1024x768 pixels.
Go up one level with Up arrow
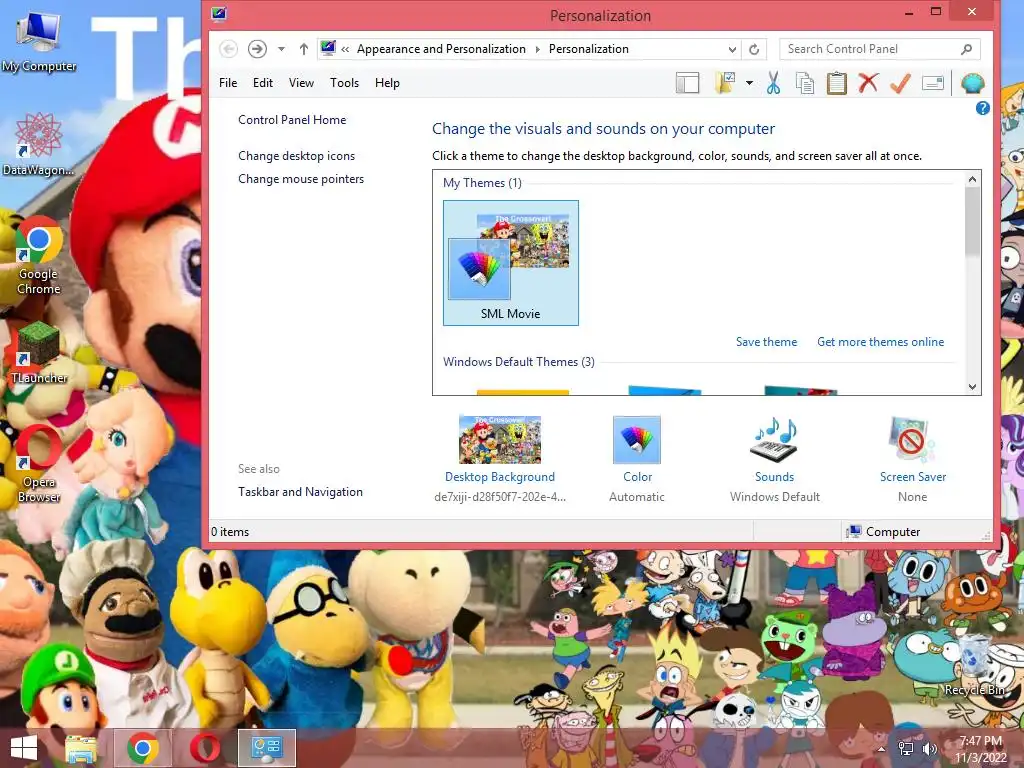click(304, 49)
